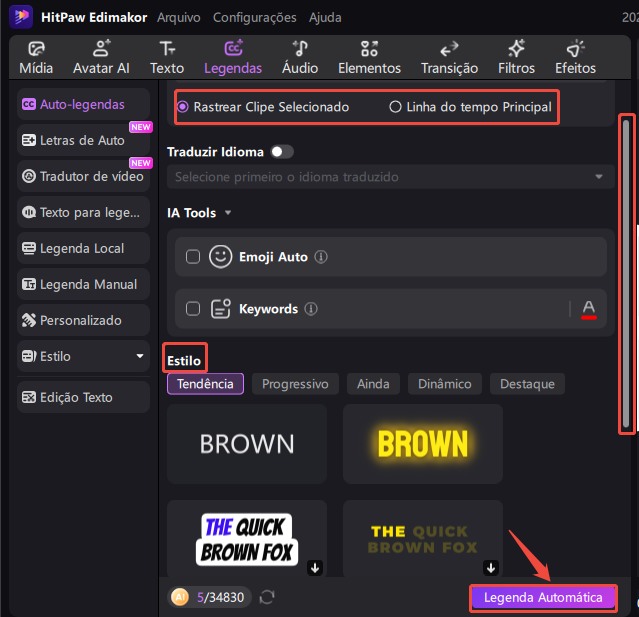The image size is (639, 617).
Task: Open the Efeitos toolbar icon
Action: (575, 49)
